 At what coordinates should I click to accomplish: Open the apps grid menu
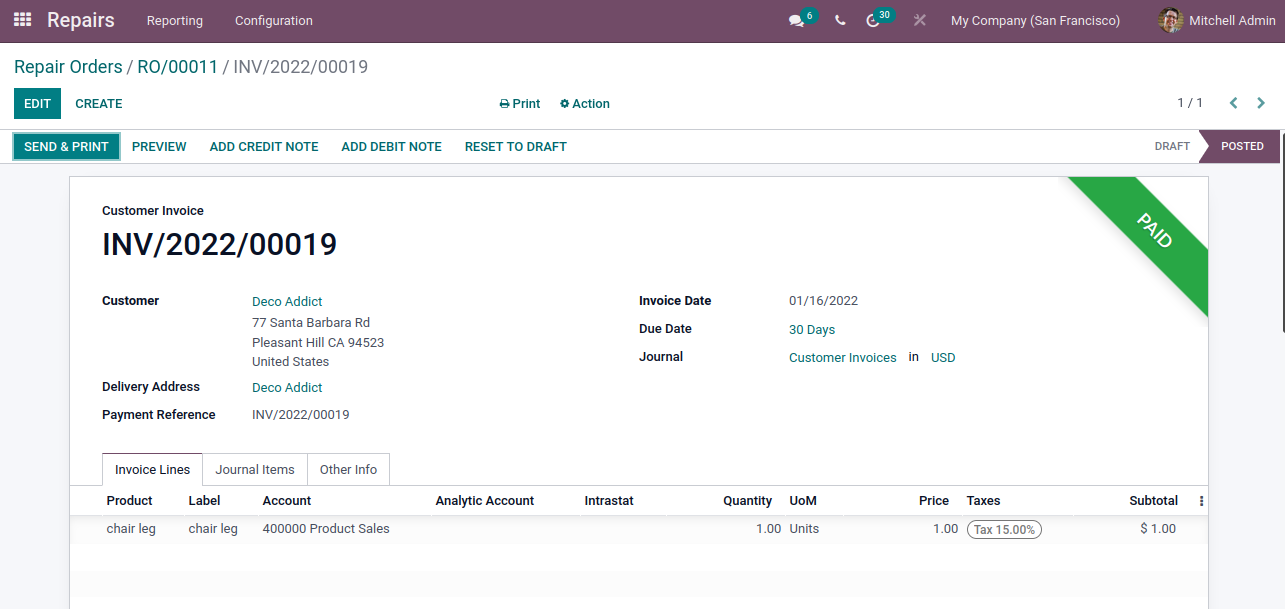(x=22, y=20)
